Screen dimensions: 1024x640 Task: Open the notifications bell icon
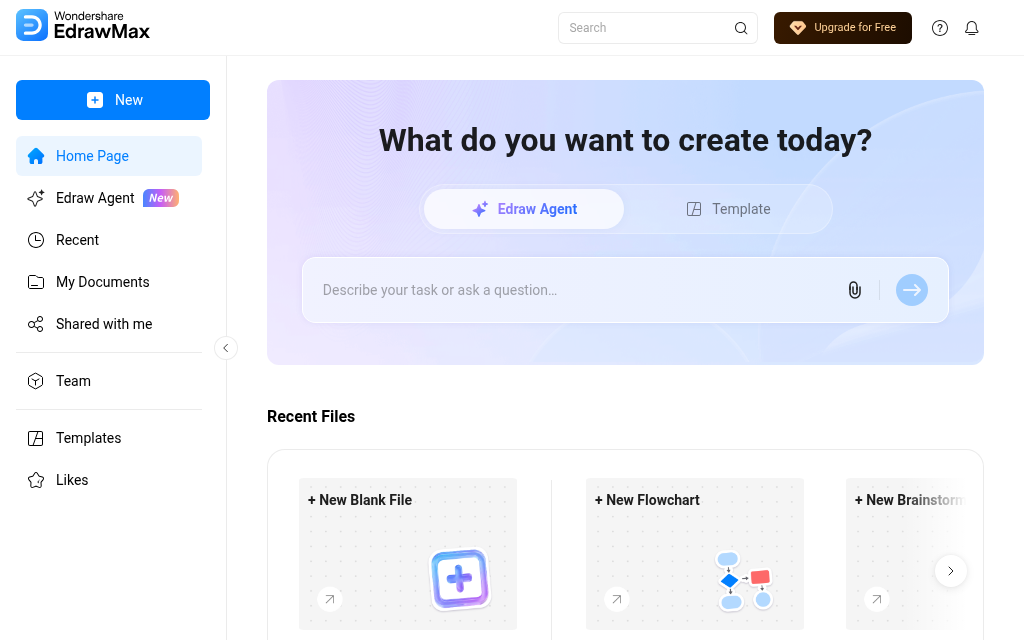click(x=972, y=28)
